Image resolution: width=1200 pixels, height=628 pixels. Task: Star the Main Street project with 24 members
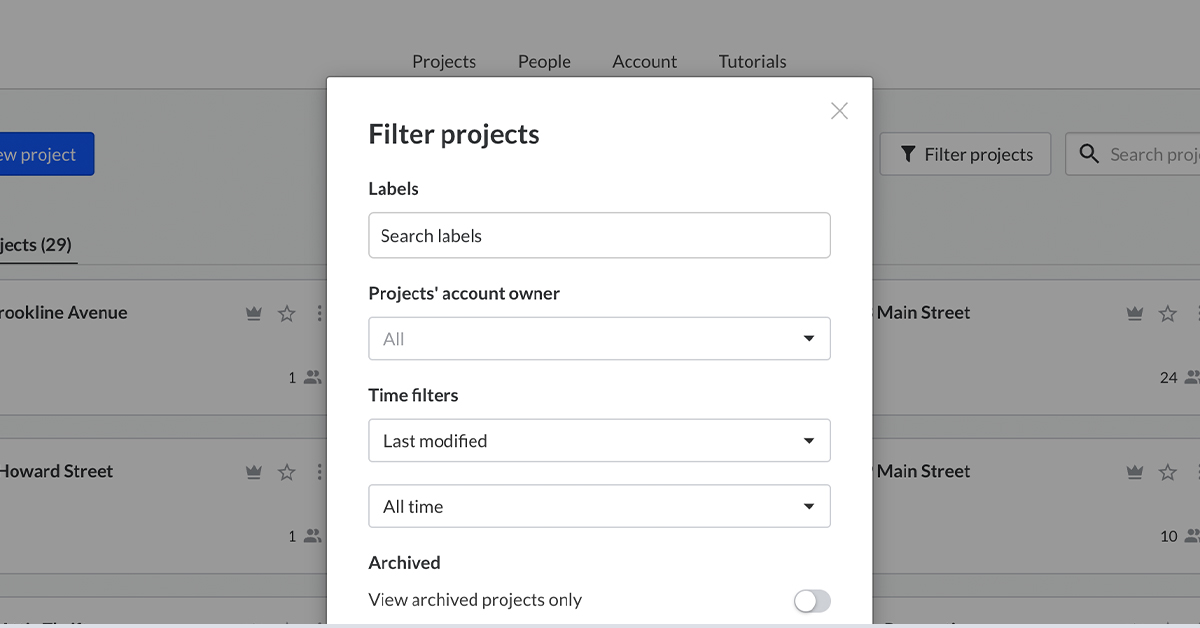pos(1167,314)
